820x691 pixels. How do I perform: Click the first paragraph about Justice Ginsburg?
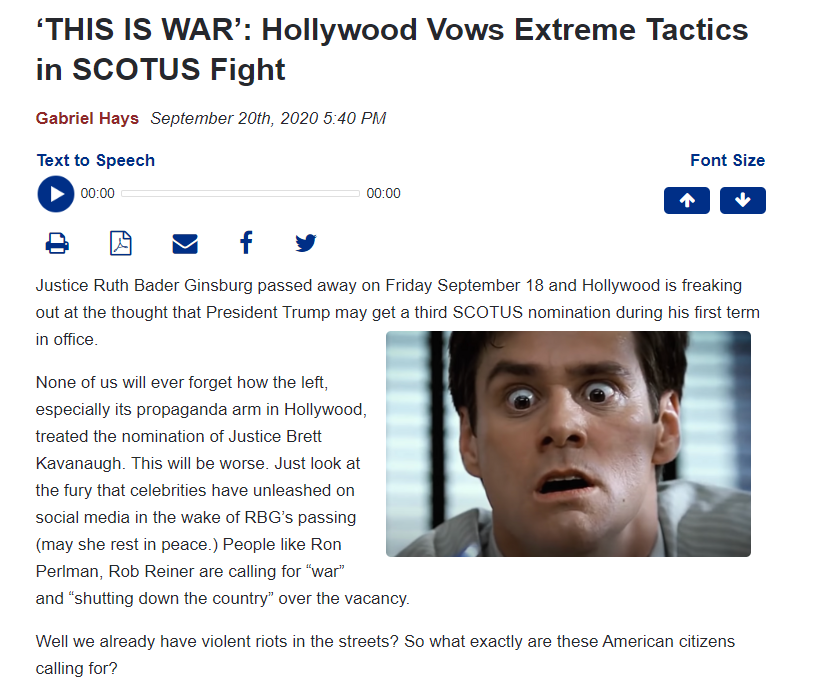tap(397, 312)
